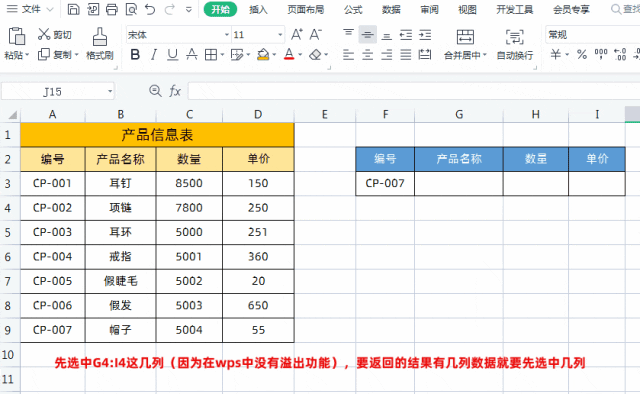Viewport: 640px width, 394px height.
Task: Click the 开始 tab button
Action: tap(220, 9)
